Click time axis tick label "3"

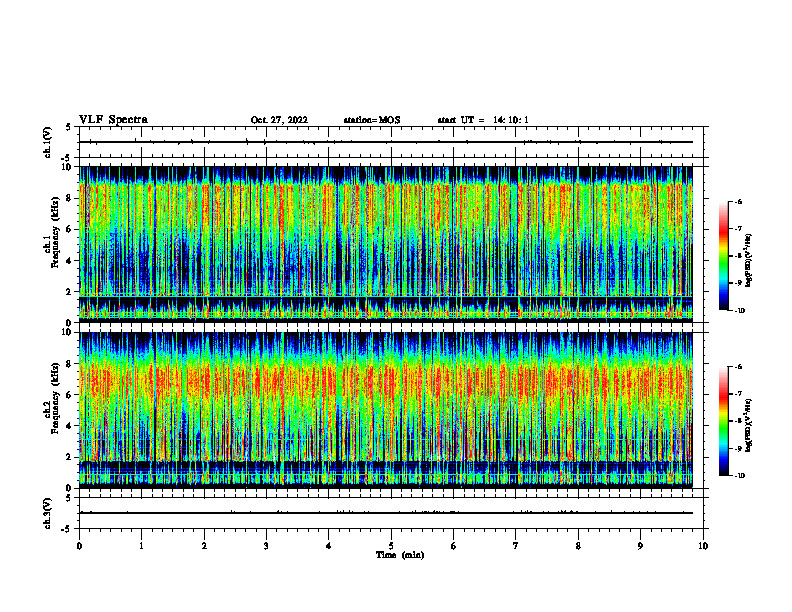pos(266,546)
